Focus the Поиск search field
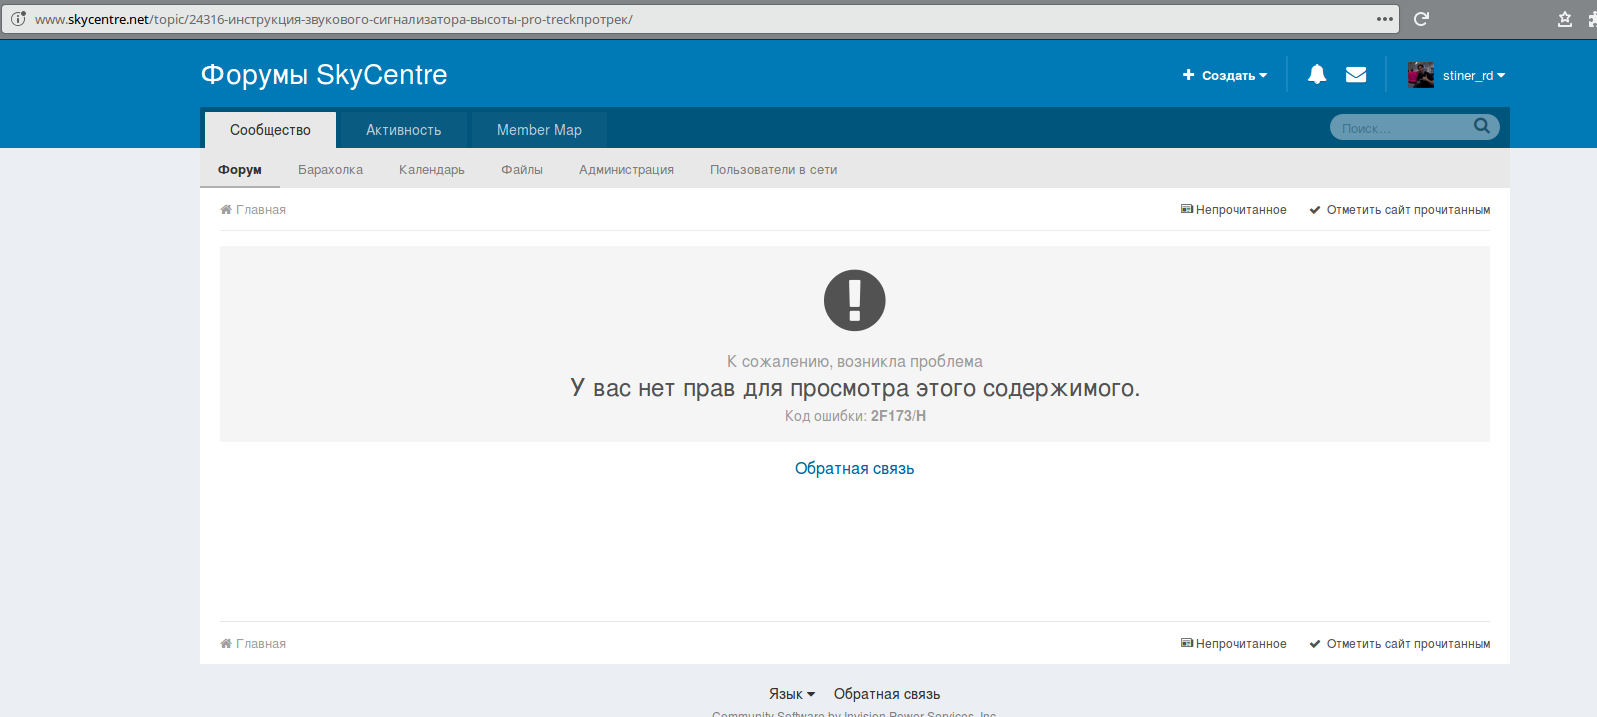The height and width of the screenshot is (717, 1597). [1402, 127]
